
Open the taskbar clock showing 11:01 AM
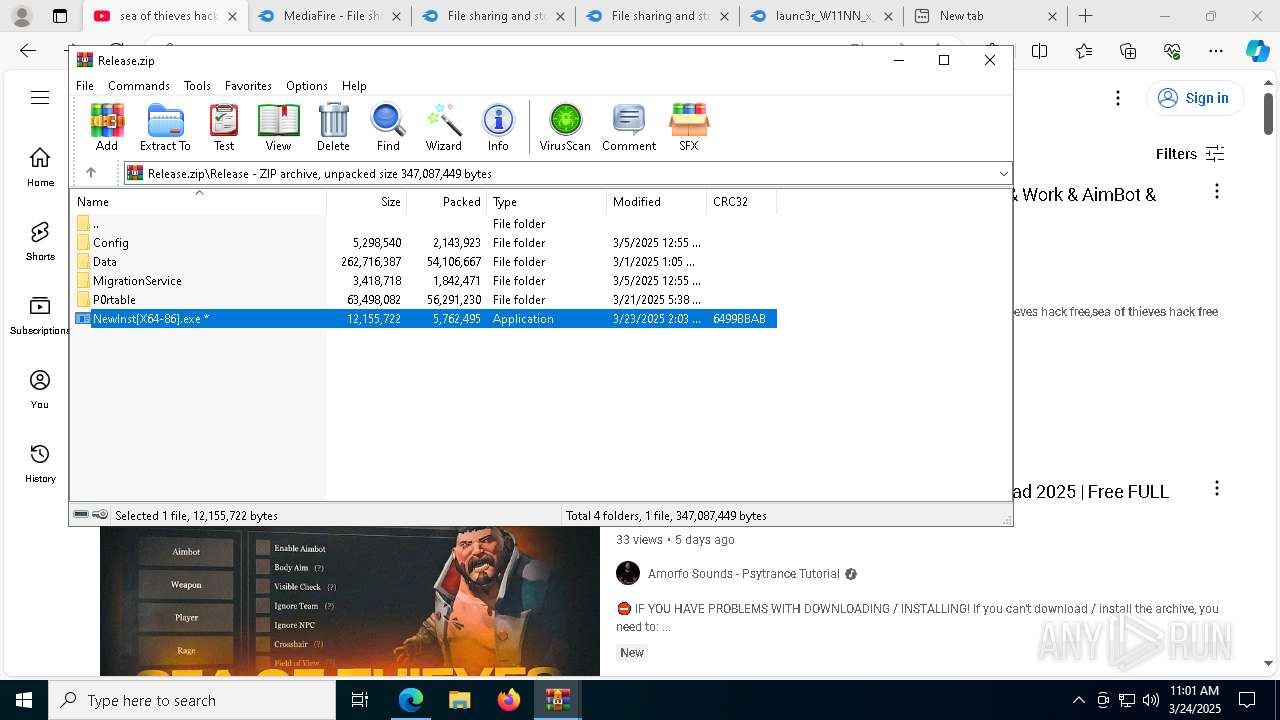[x=1194, y=700]
